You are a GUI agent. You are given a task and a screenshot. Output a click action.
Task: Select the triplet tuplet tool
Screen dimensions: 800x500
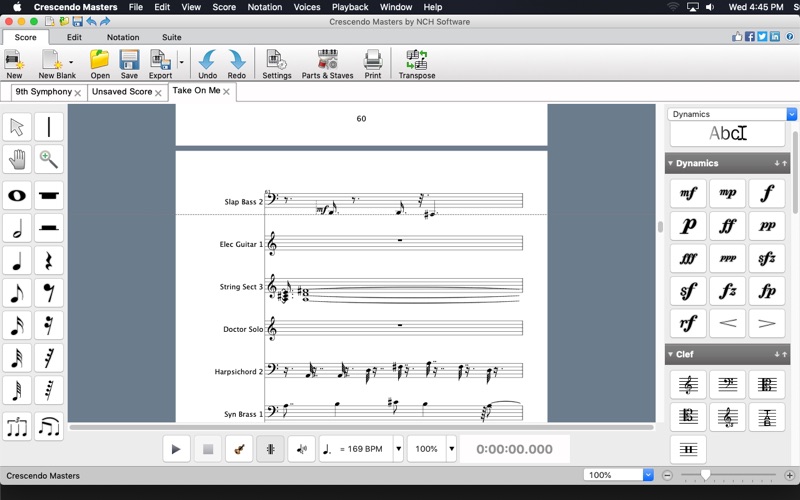(17, 427)
